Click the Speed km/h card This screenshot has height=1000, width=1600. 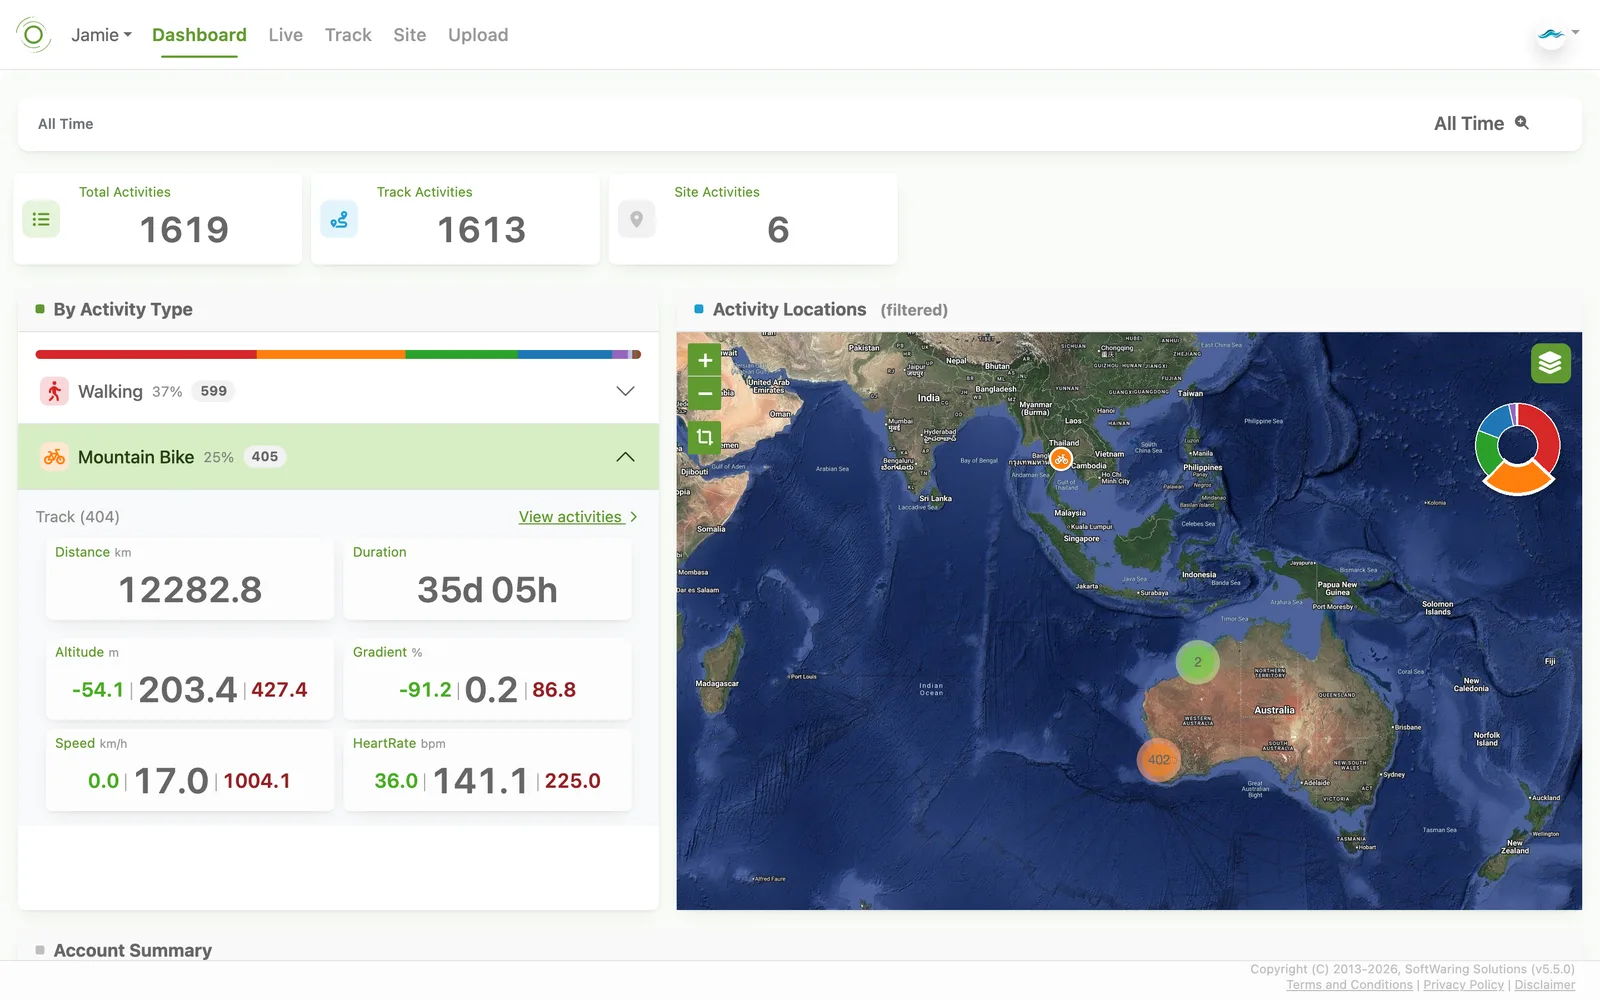[x=190, y=770]
